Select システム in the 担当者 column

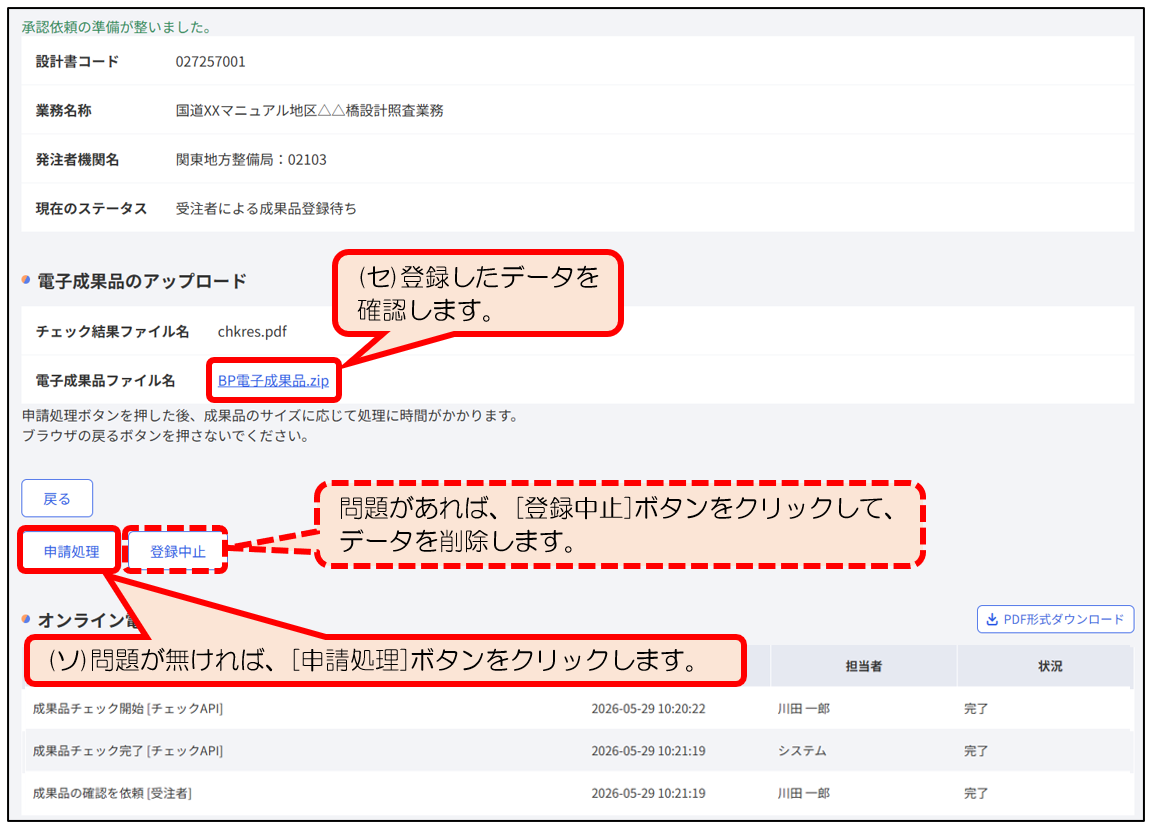(x=801, y=751)
